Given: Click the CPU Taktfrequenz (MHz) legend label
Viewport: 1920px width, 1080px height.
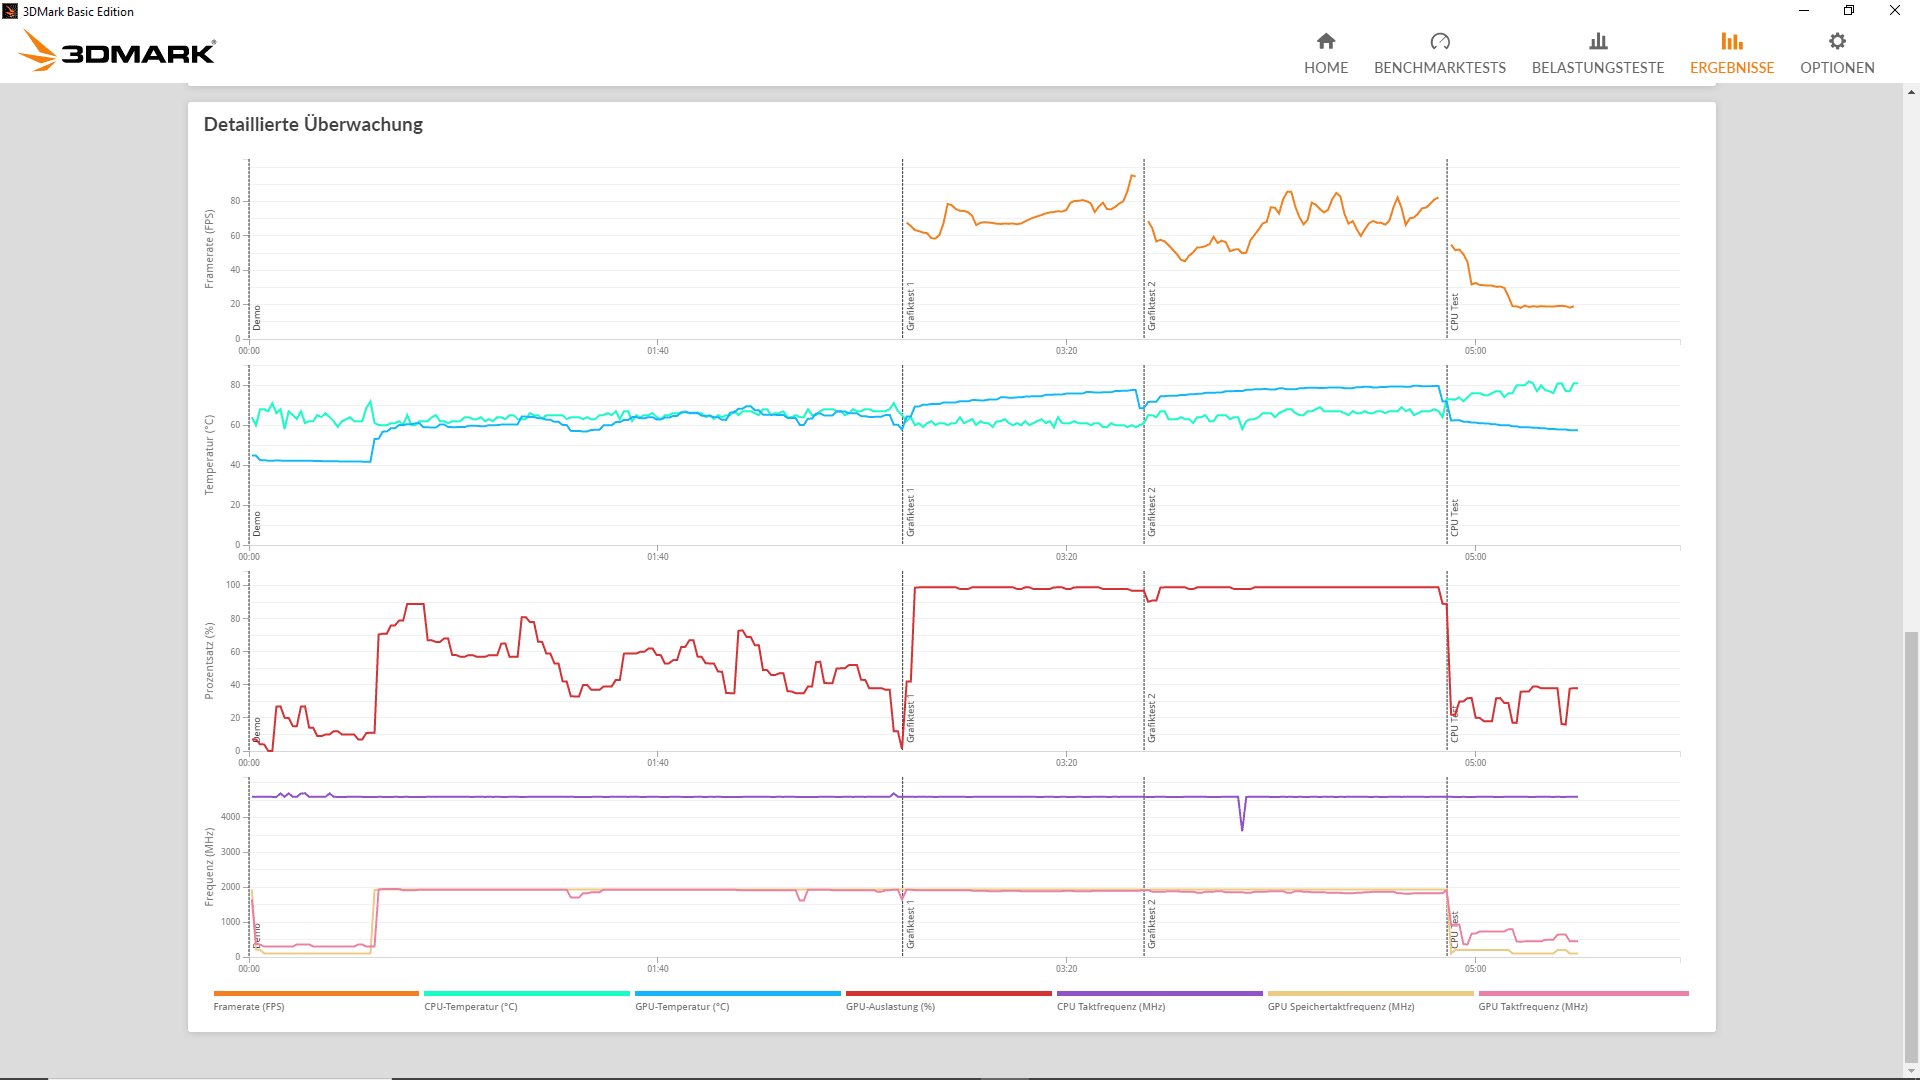Looking at the screenshot, I should 1111,1007.
